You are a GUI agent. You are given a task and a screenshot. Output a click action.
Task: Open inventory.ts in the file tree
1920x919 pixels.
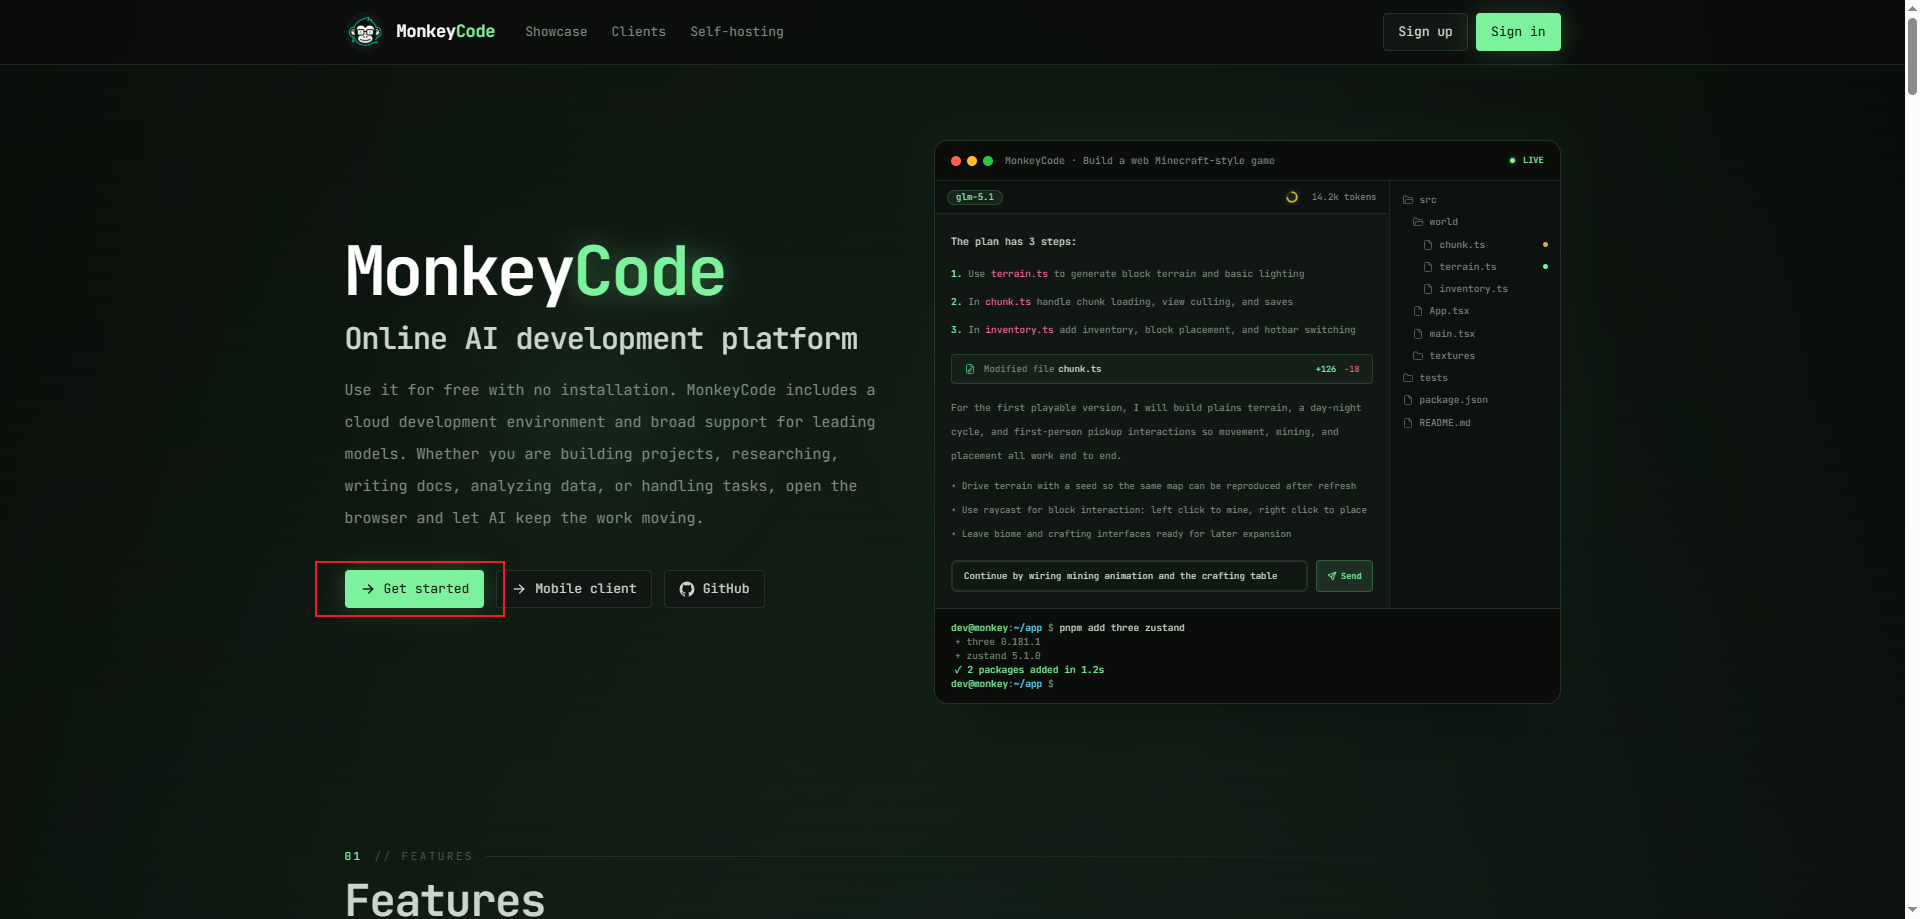pyautogui.click(x=1473, y=289)
